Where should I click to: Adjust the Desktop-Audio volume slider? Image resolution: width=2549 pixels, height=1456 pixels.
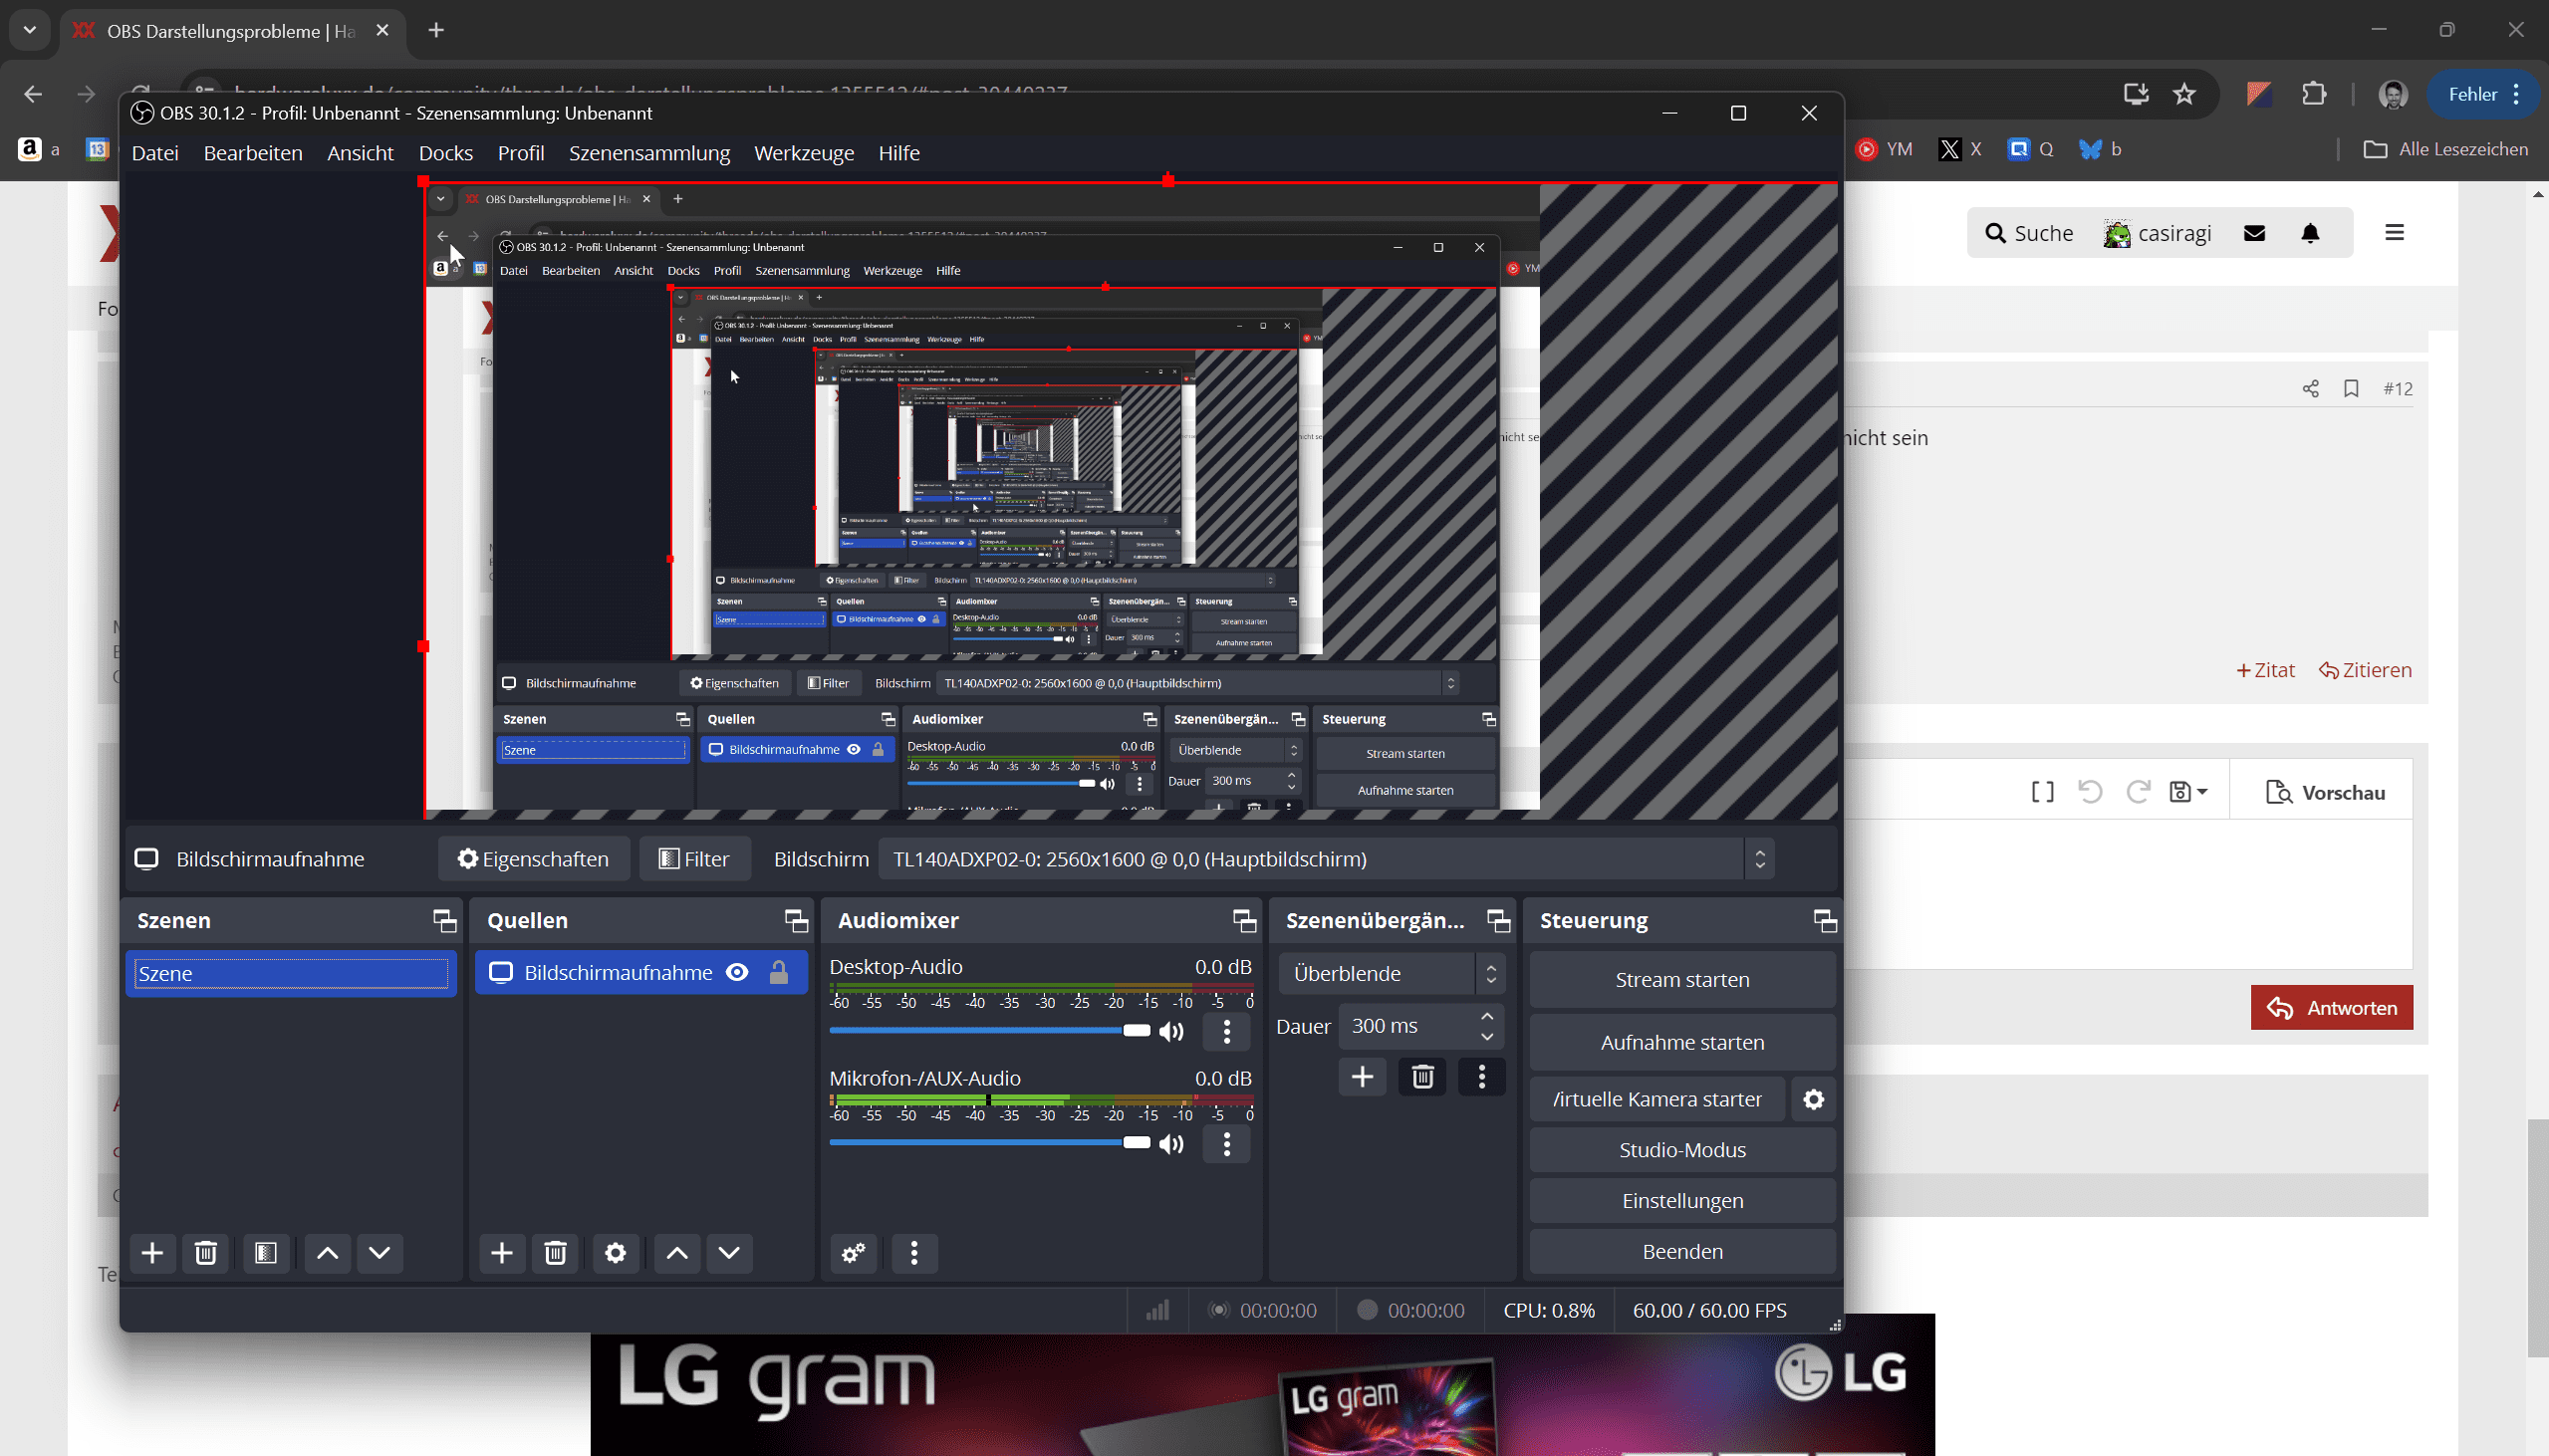point(1136,1031)
